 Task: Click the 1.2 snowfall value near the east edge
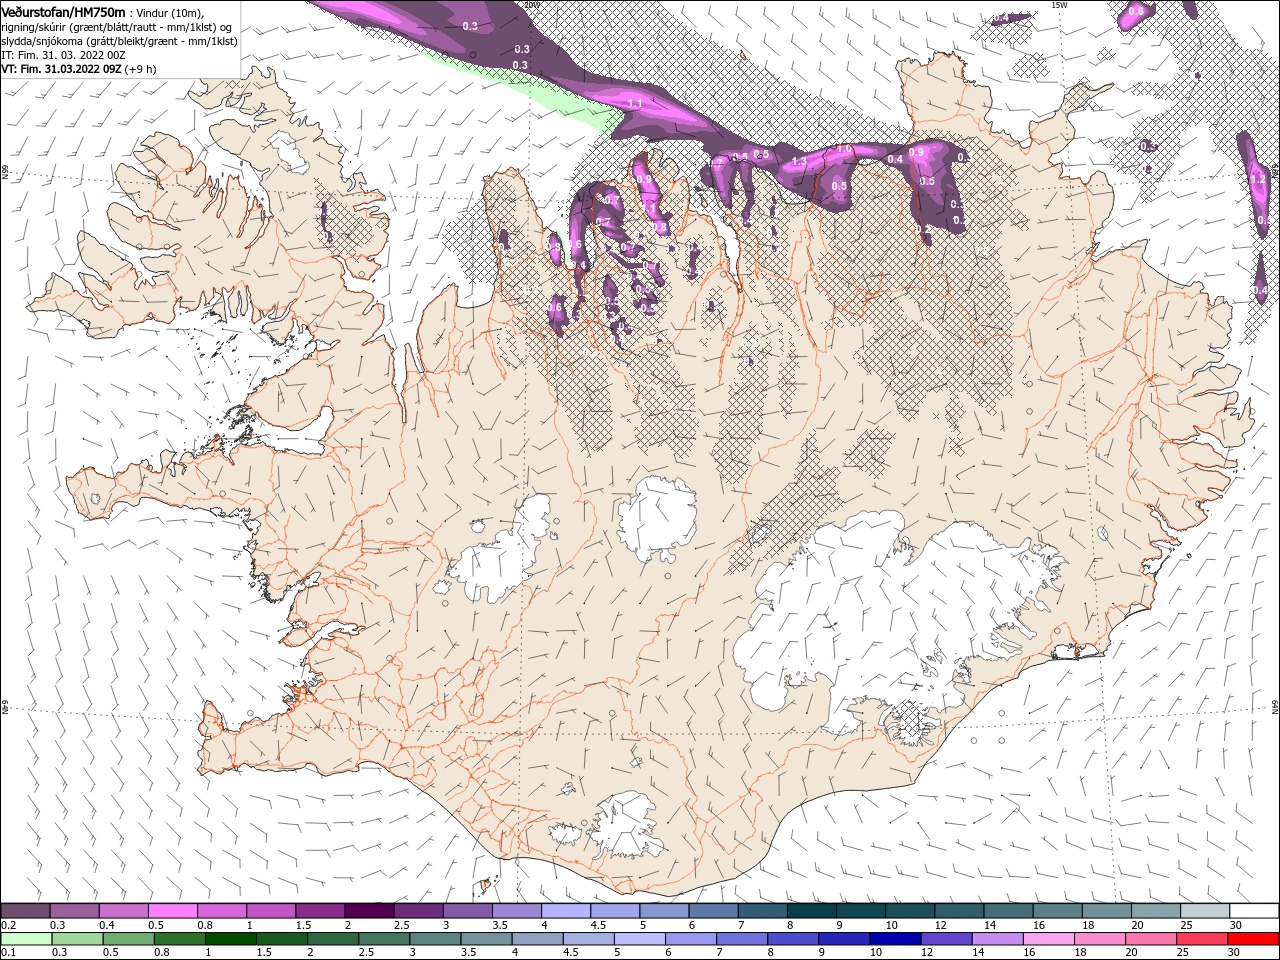coord(1258,179)
